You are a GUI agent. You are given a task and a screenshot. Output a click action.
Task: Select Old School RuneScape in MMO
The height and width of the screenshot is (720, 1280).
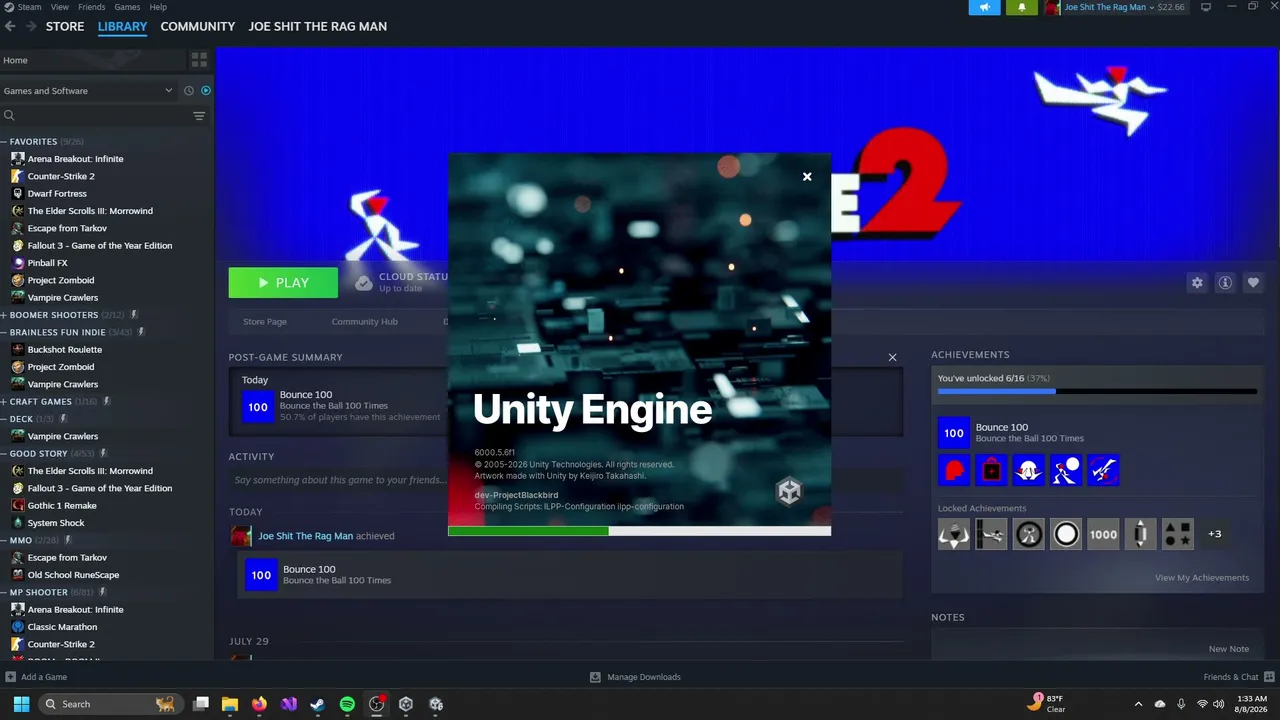73,575
